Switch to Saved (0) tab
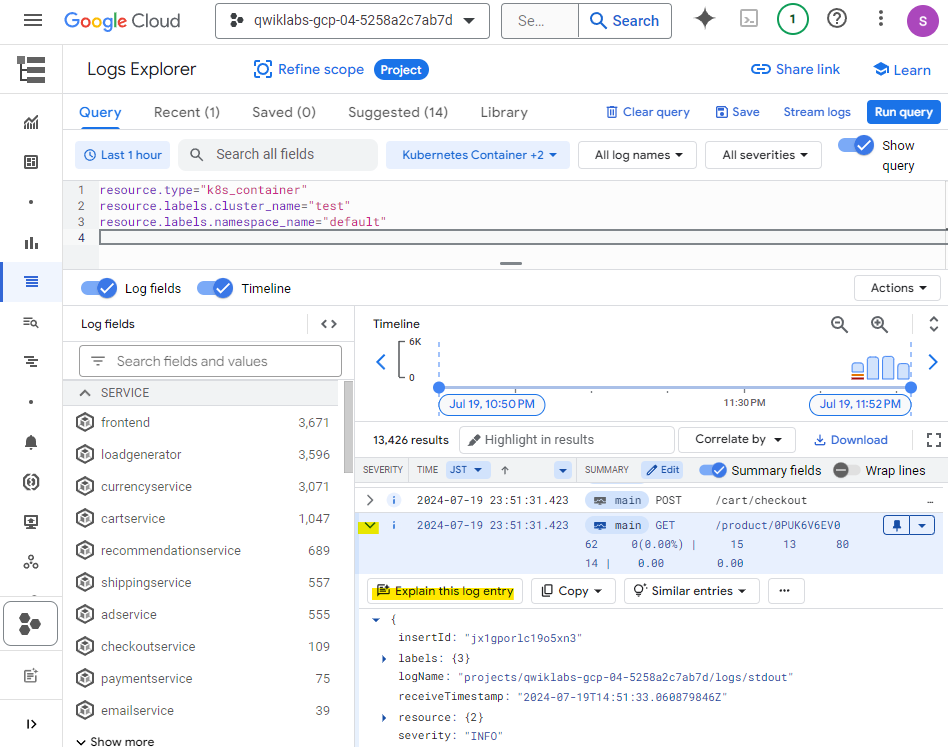 [284, 112]
